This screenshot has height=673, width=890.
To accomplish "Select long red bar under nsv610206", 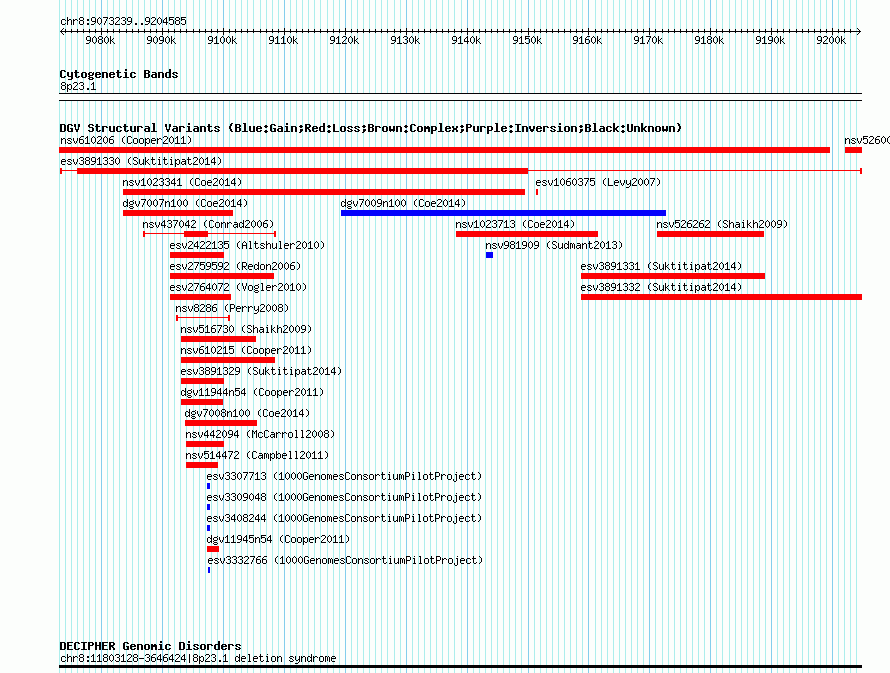I will (444, 150).
